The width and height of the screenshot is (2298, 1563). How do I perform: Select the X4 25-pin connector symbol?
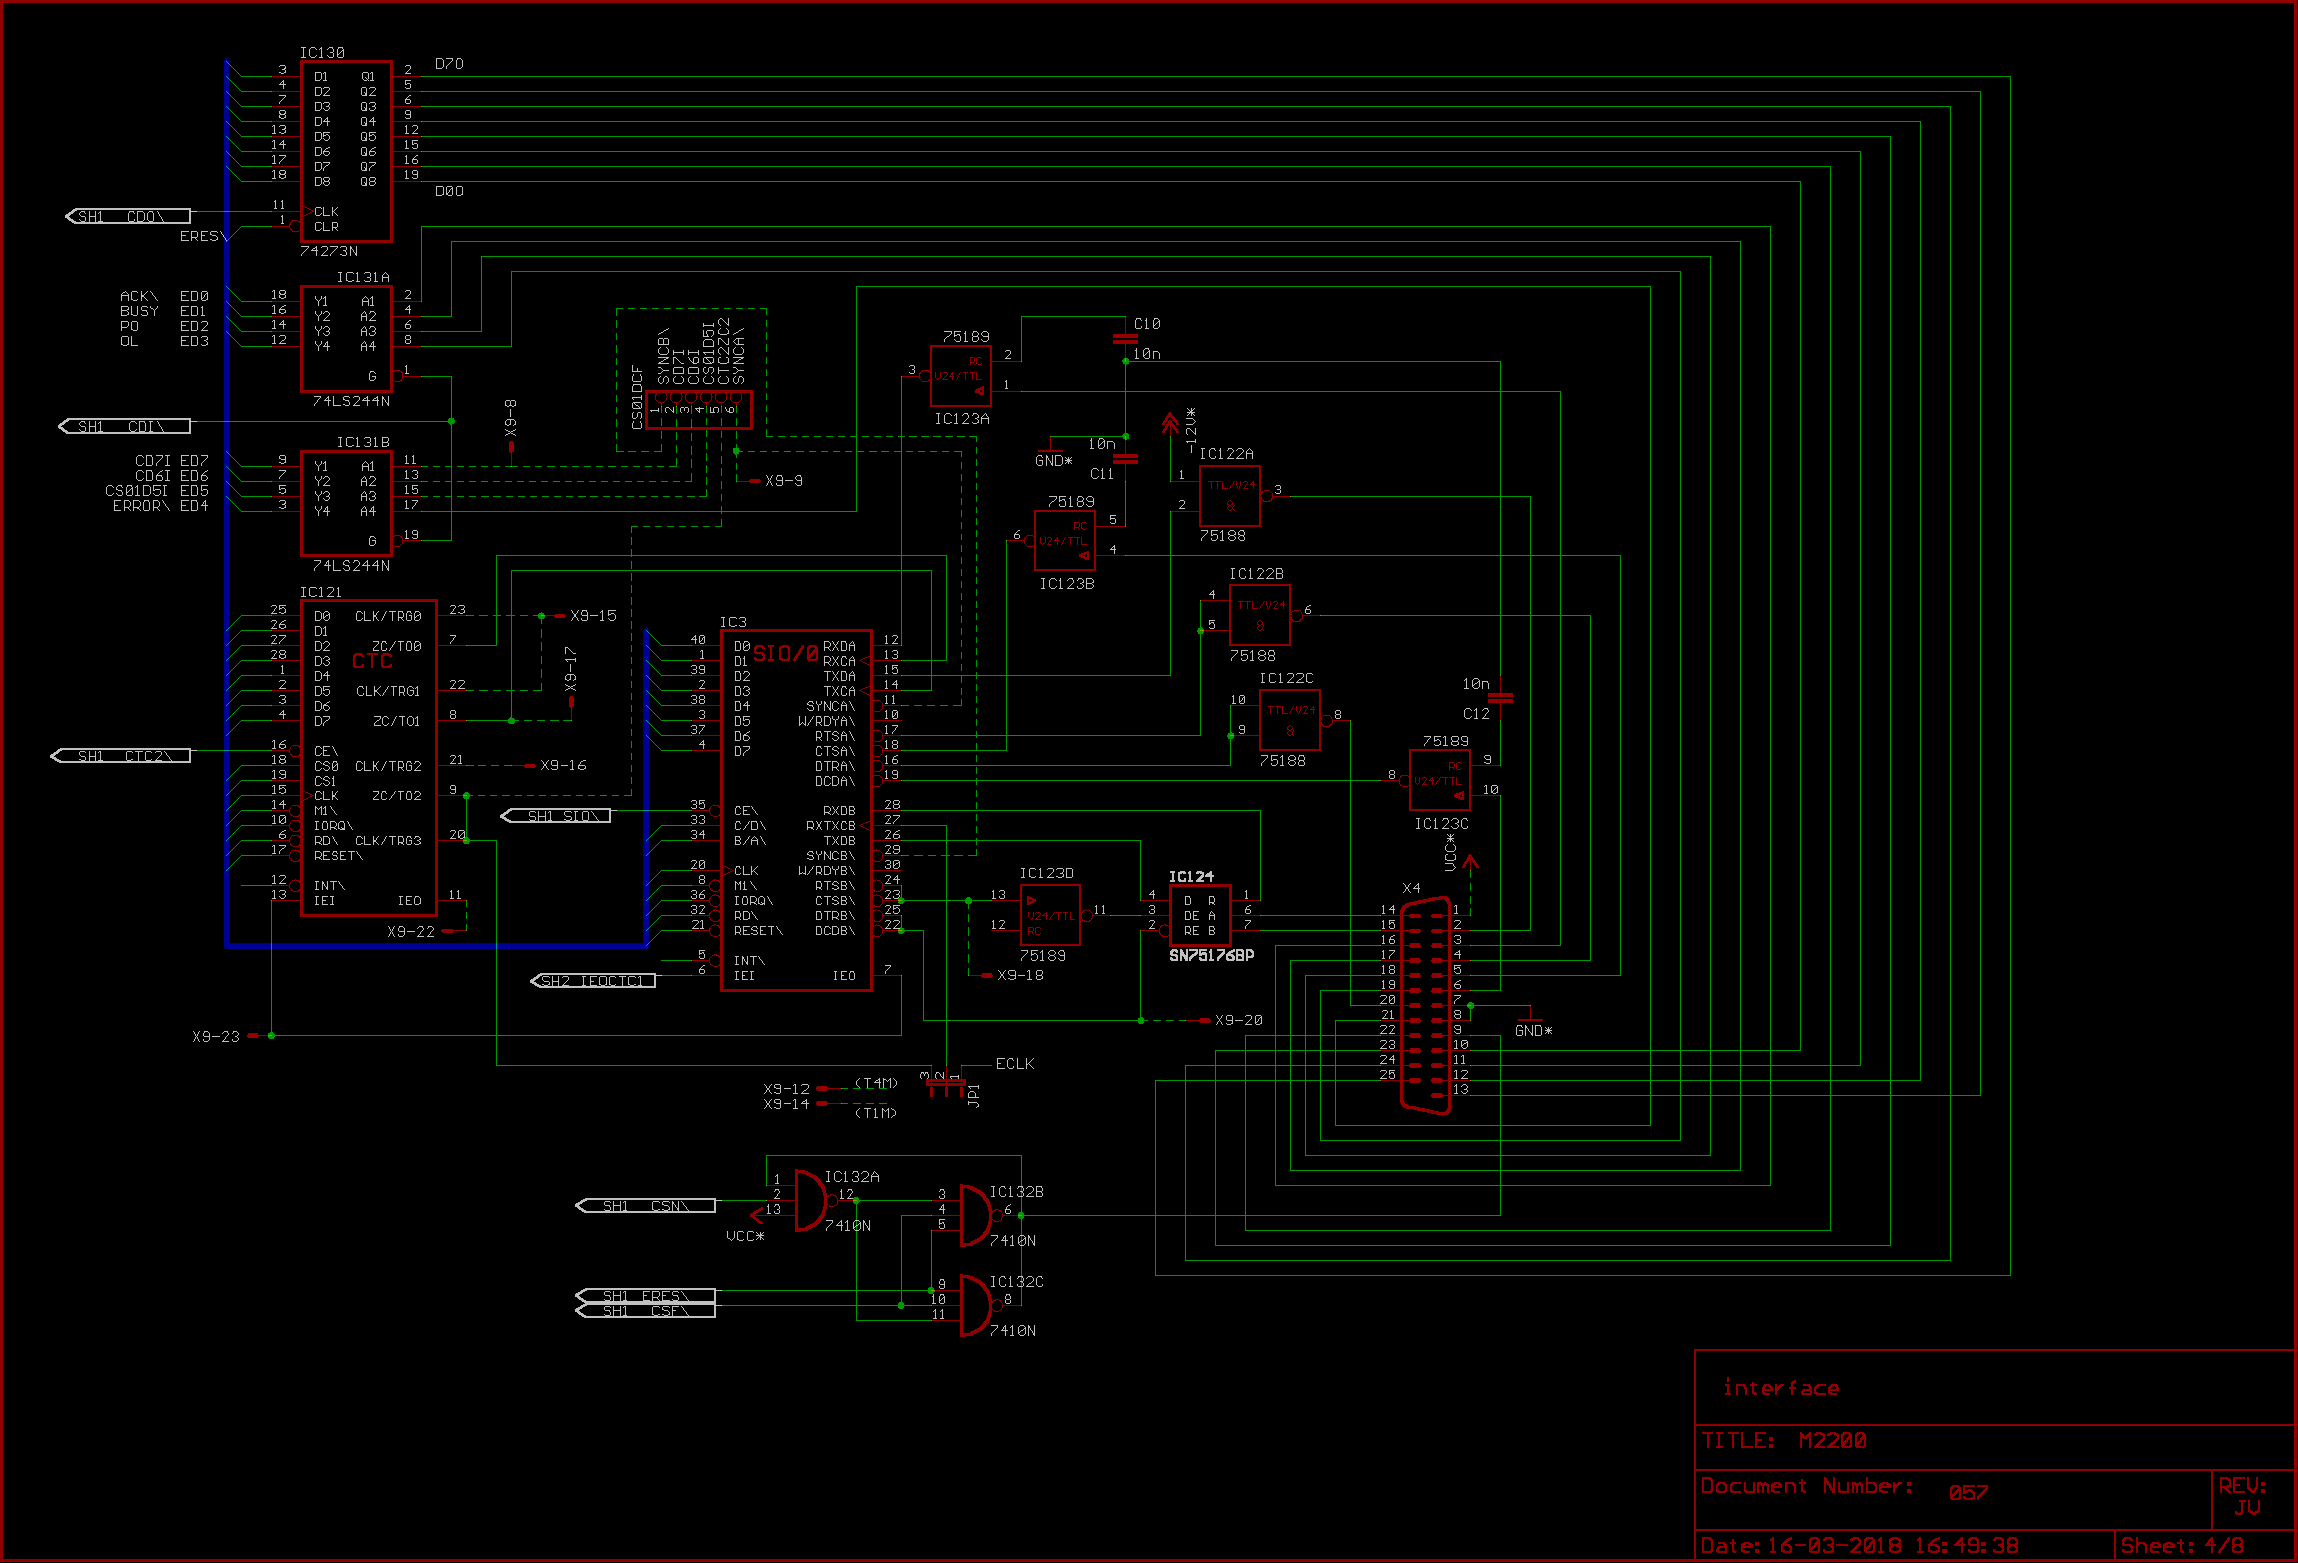pos(1425,1005)
